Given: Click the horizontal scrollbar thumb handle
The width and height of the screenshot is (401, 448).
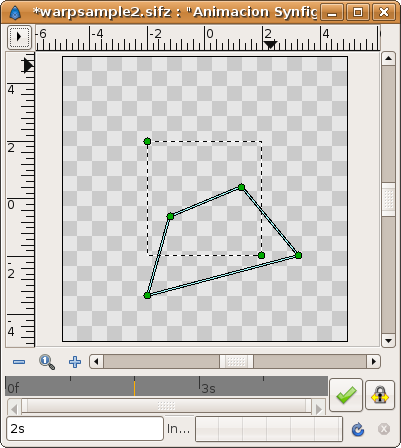Looking at the screenshot, I should click(236, 361).
